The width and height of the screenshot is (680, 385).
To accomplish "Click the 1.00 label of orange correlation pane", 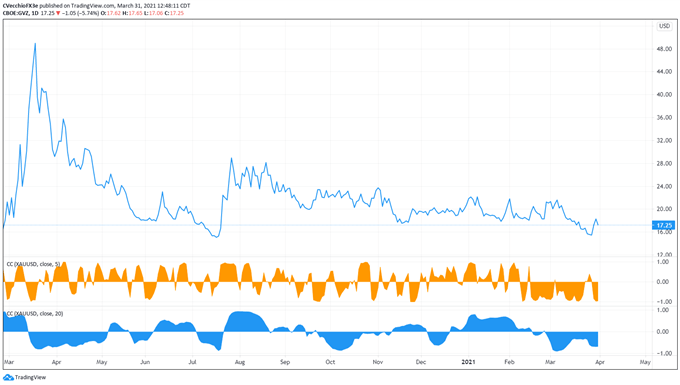I will coord(663,262).
